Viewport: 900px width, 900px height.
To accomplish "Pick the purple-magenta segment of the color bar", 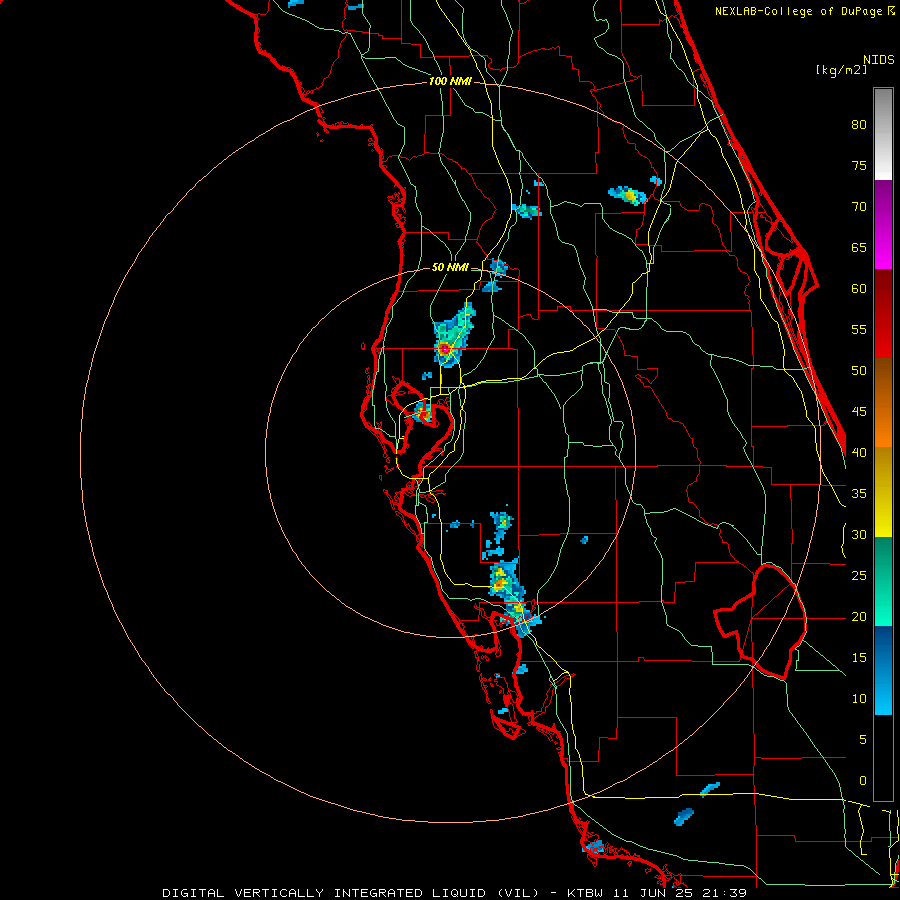I will tap(883, 225).
